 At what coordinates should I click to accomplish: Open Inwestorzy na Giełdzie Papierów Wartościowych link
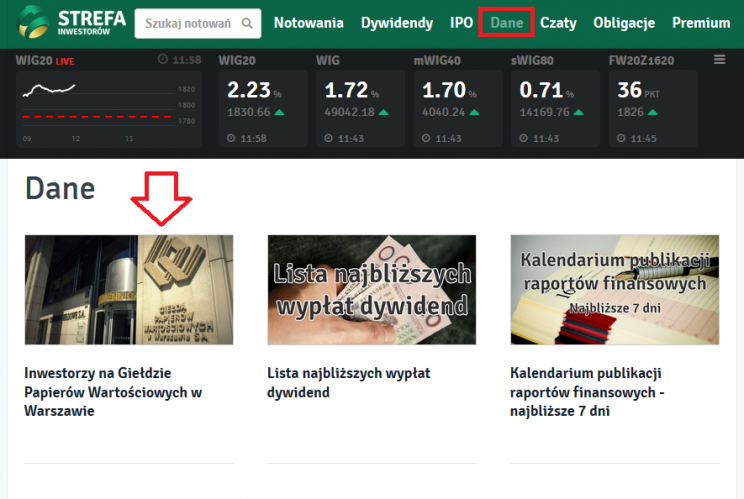tap(113, 391)
